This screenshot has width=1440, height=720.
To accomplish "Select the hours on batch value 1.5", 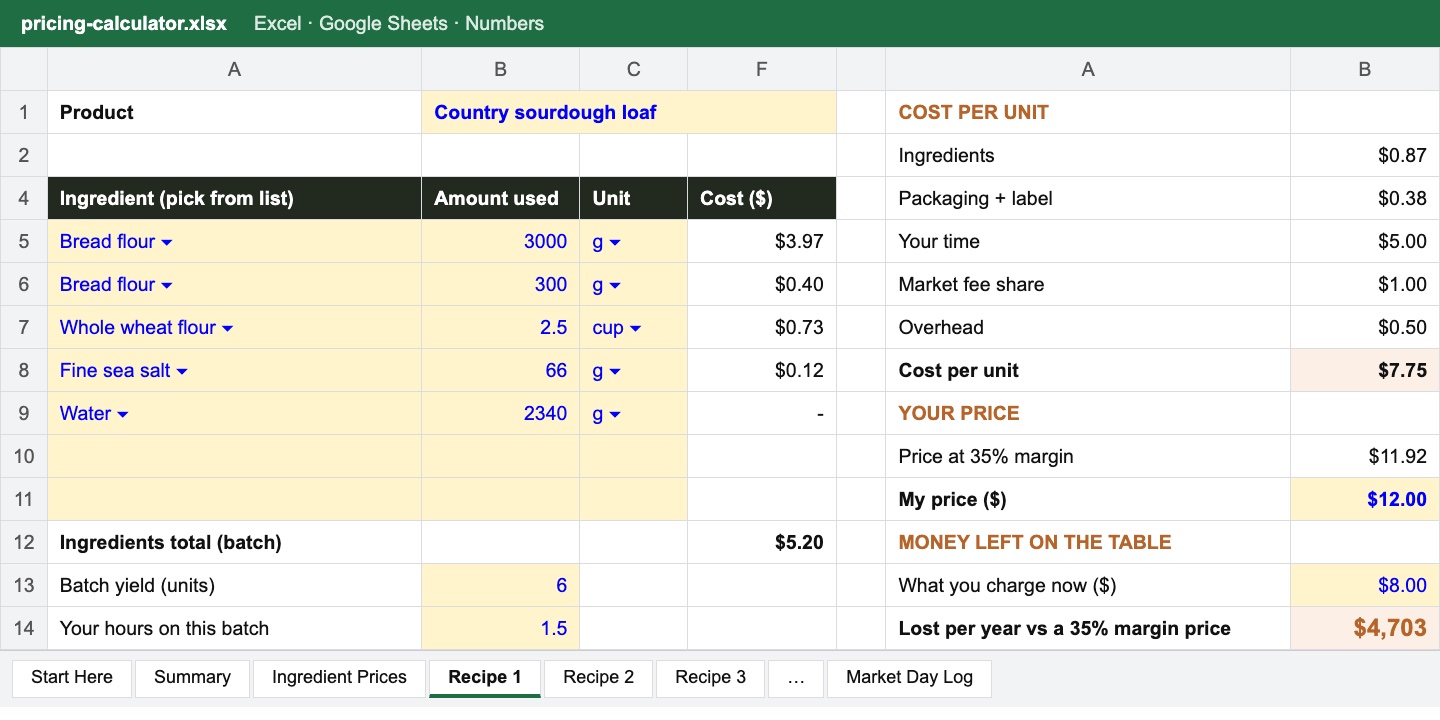I will click(500, 628).
